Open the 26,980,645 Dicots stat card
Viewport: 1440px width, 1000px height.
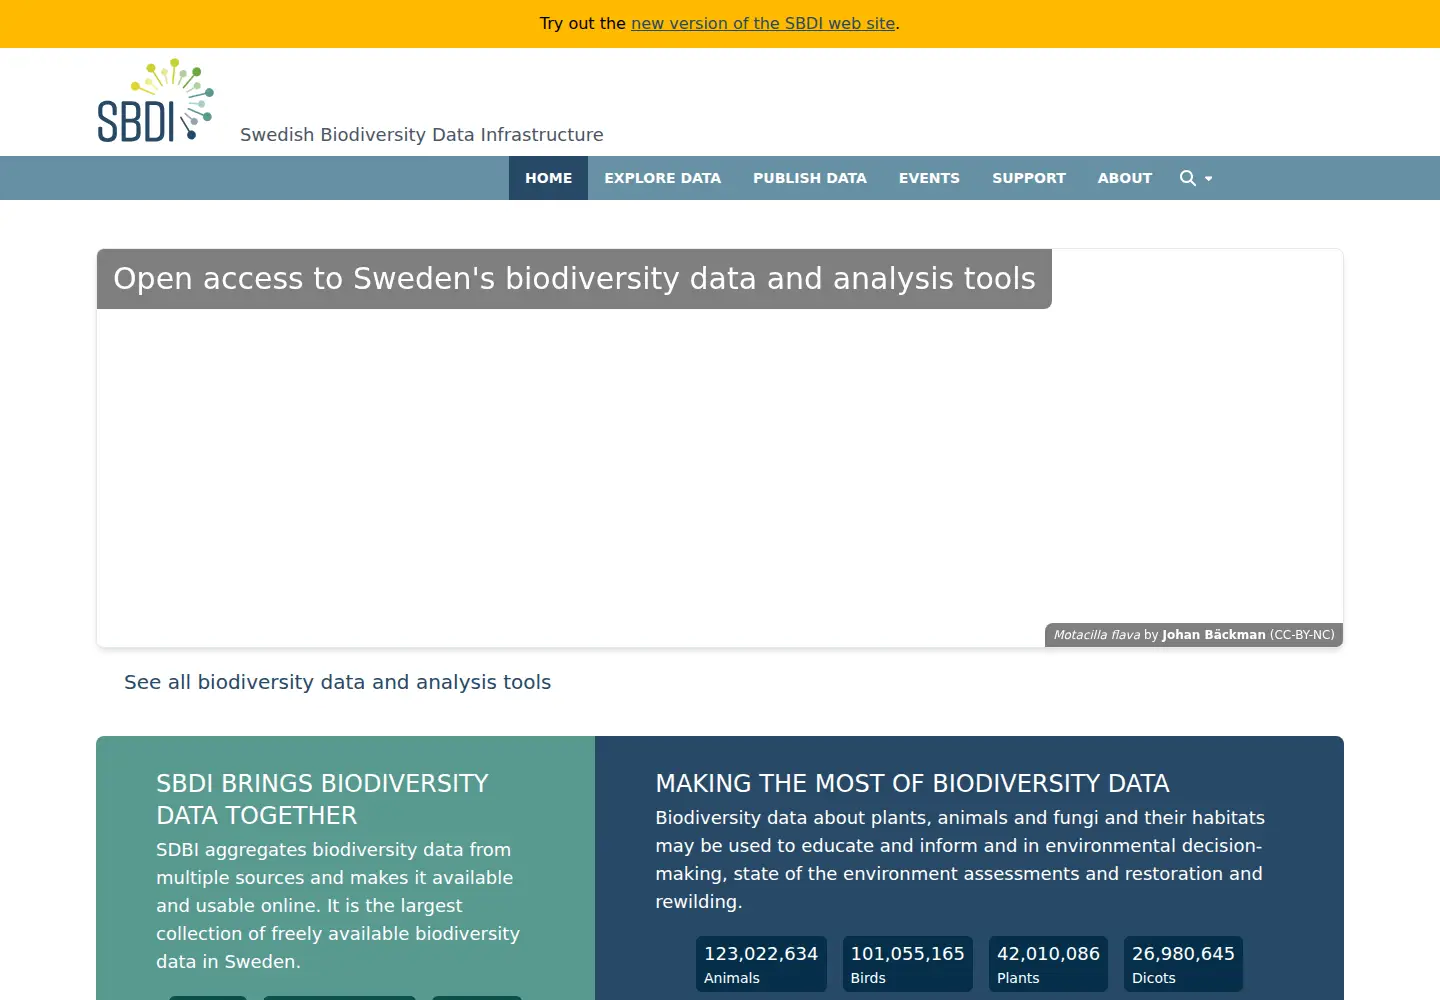pyautogui.click(x=1183, y=964)
